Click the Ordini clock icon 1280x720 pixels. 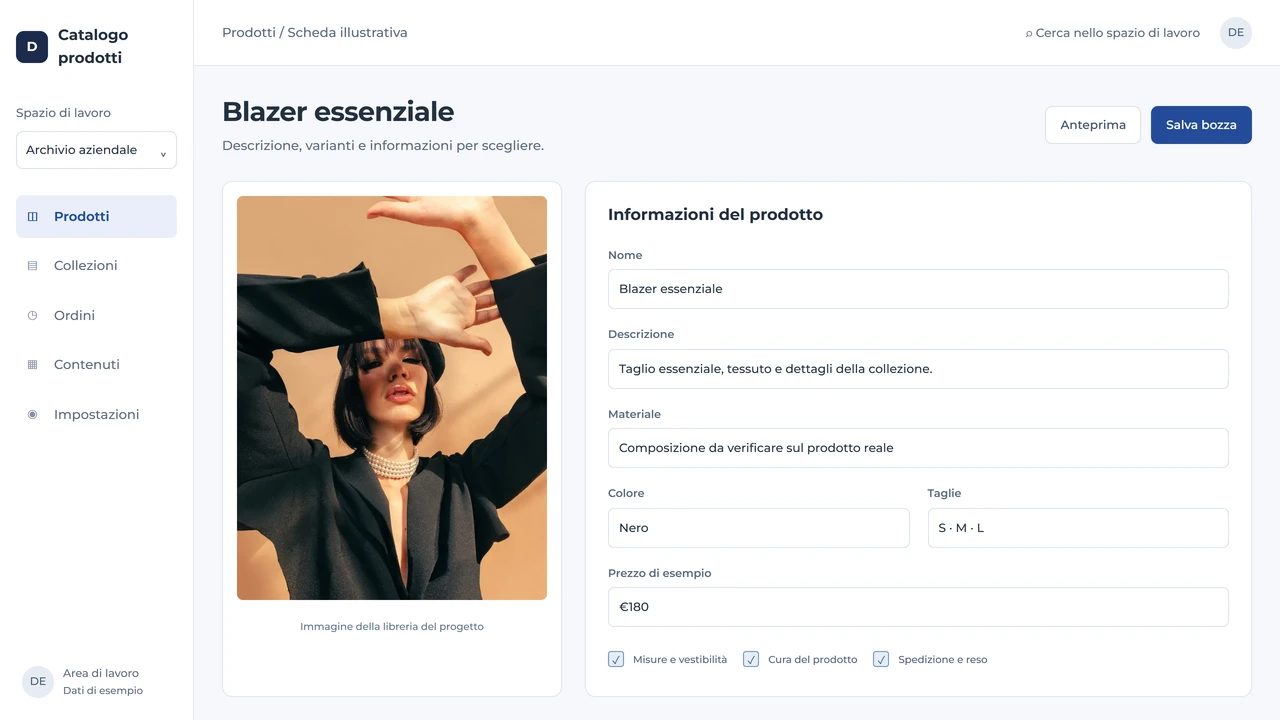[x=32, y=315]
